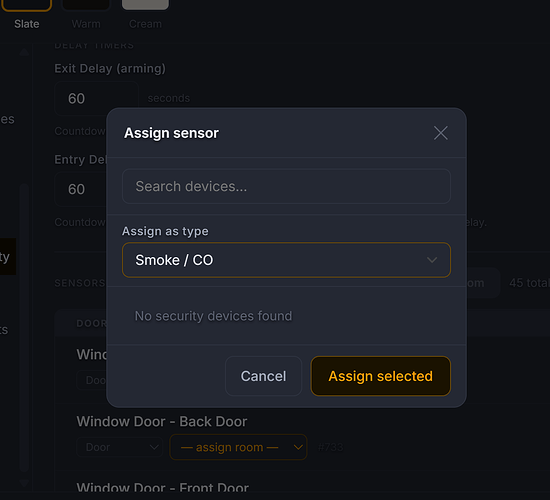Image resolution: width=550 pixels, height=500 pixels.
Task: Open the Assign as type dropdown
Action: coord(286,260)
